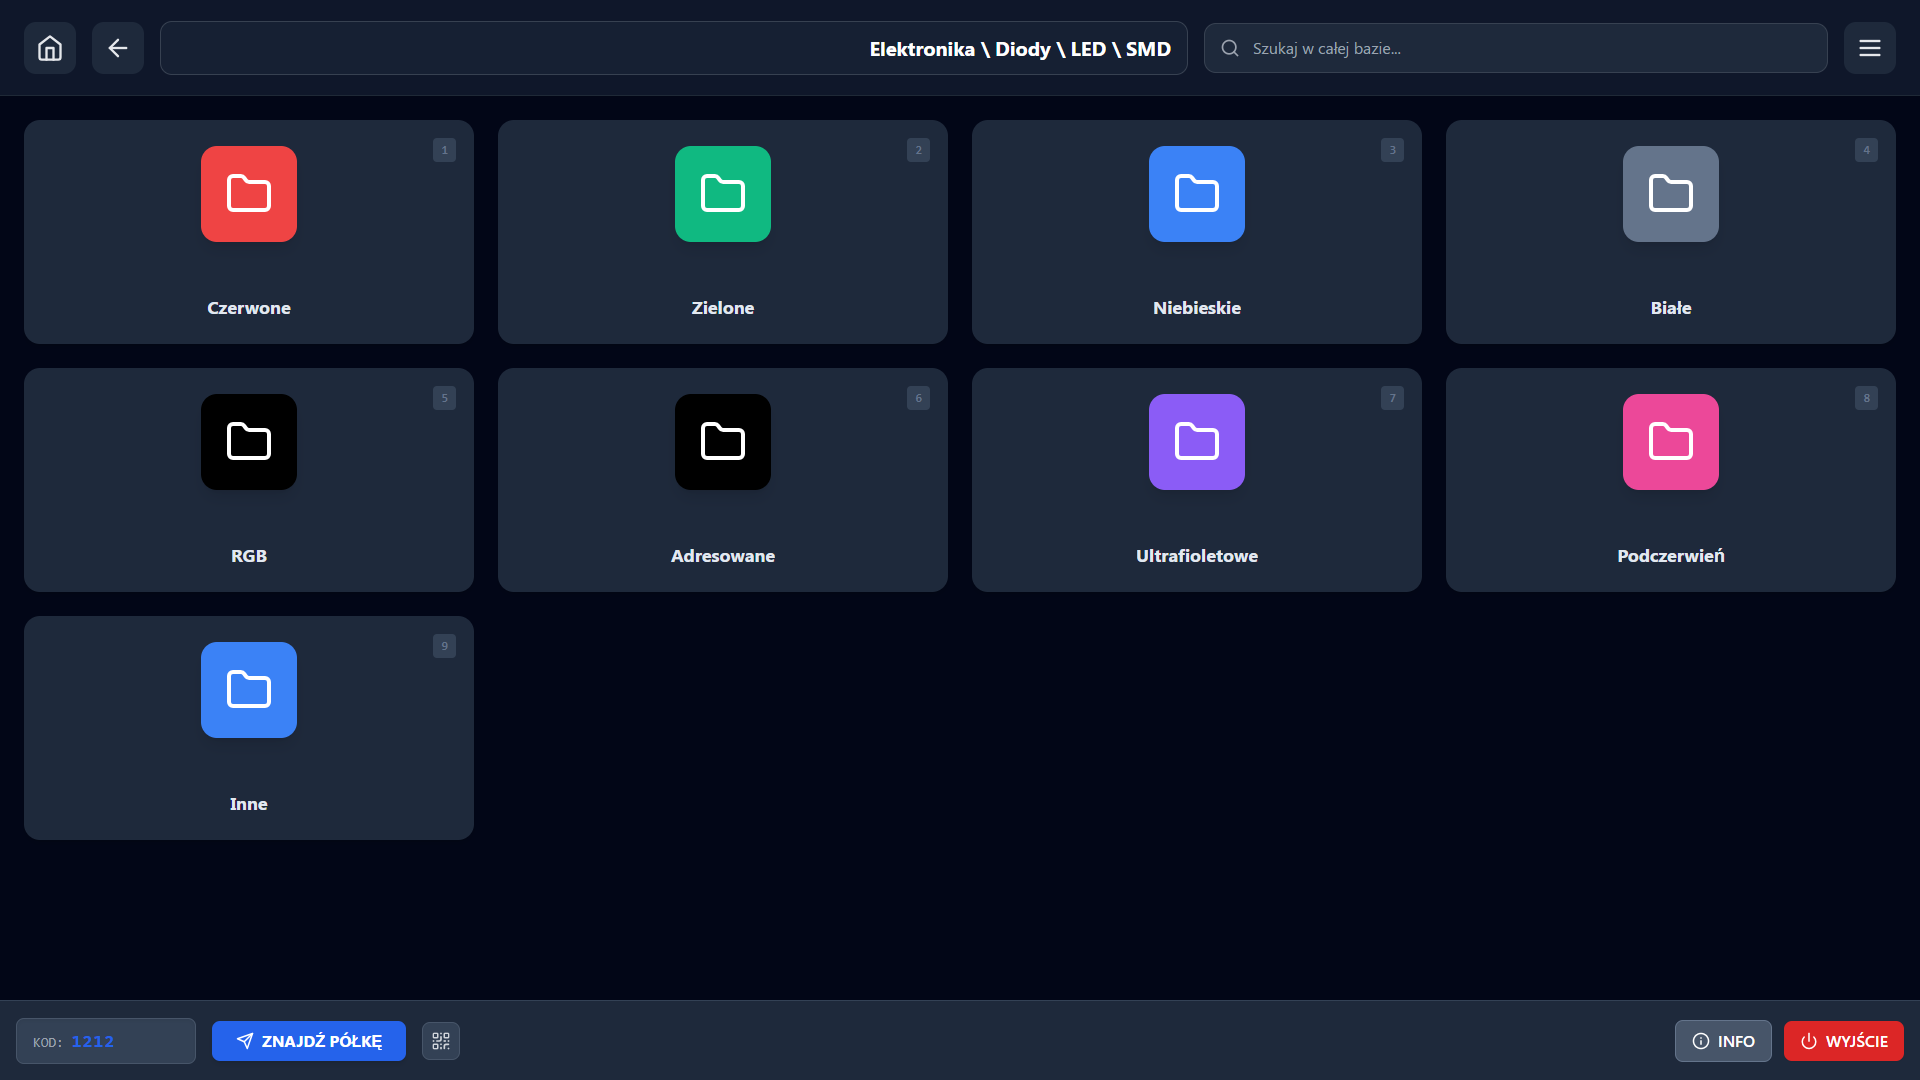Open the green Zielone folder icon
Image resolution: width=1920 pixels, height=1080 pixels.
[x=723, y=194]
